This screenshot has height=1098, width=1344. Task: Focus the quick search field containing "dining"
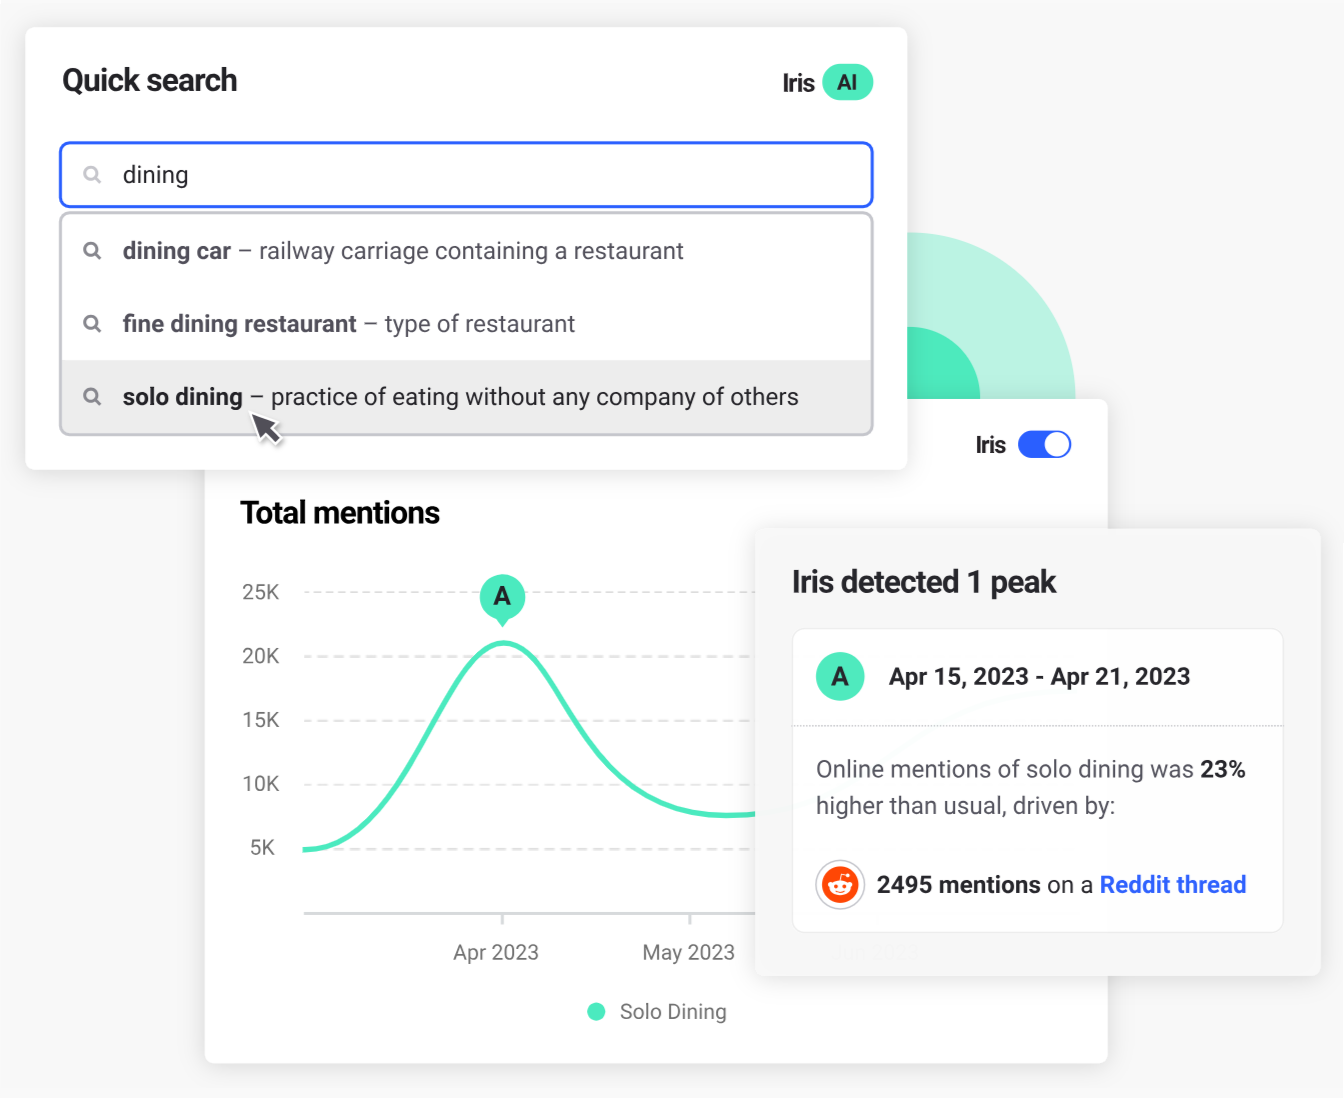pyautogui.click(x=466, y=175)
